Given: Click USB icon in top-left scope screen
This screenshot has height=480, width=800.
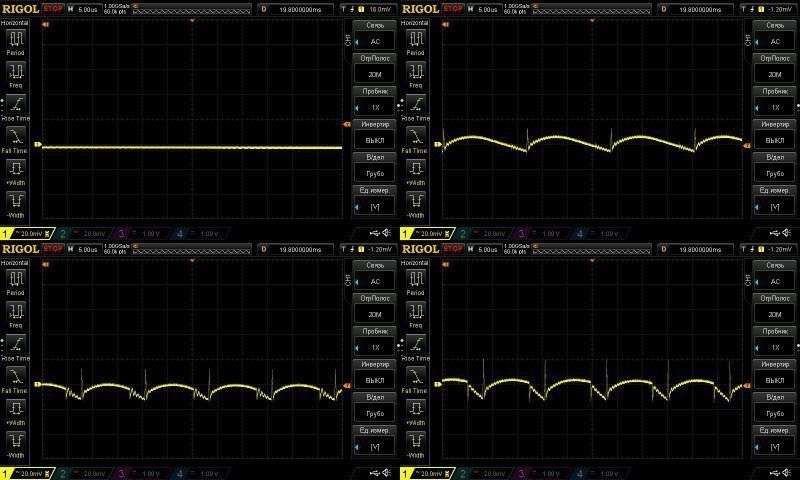Looking at the screenshot, I should click(x=375, y=233).
